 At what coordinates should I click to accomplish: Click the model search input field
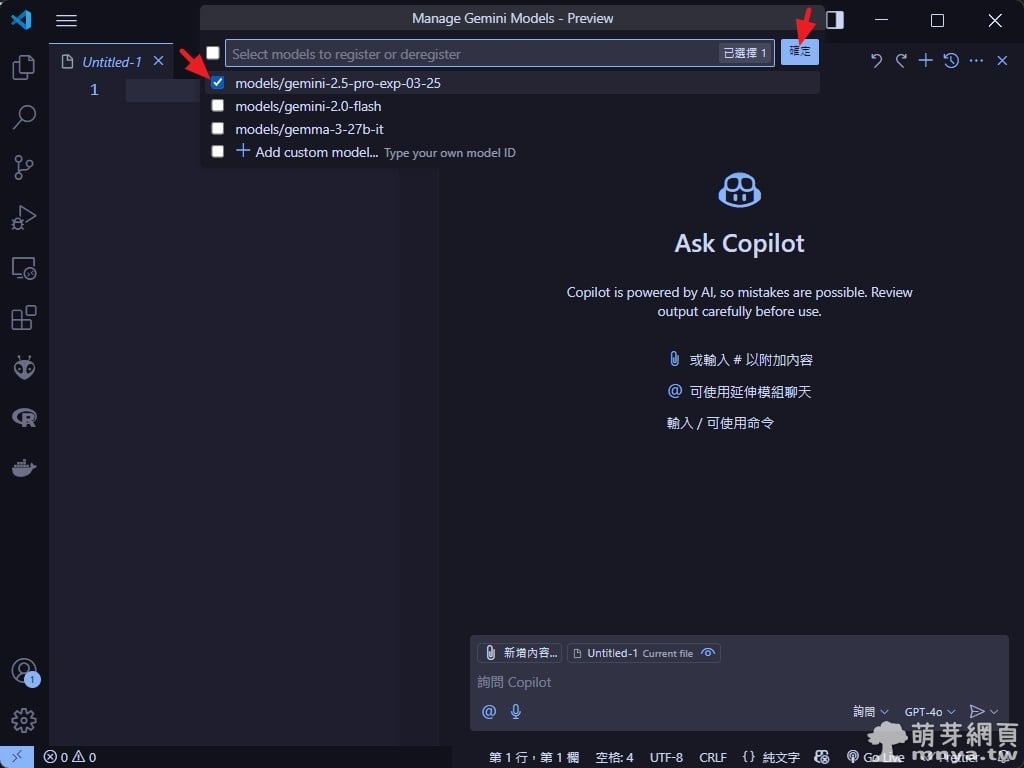470,54
